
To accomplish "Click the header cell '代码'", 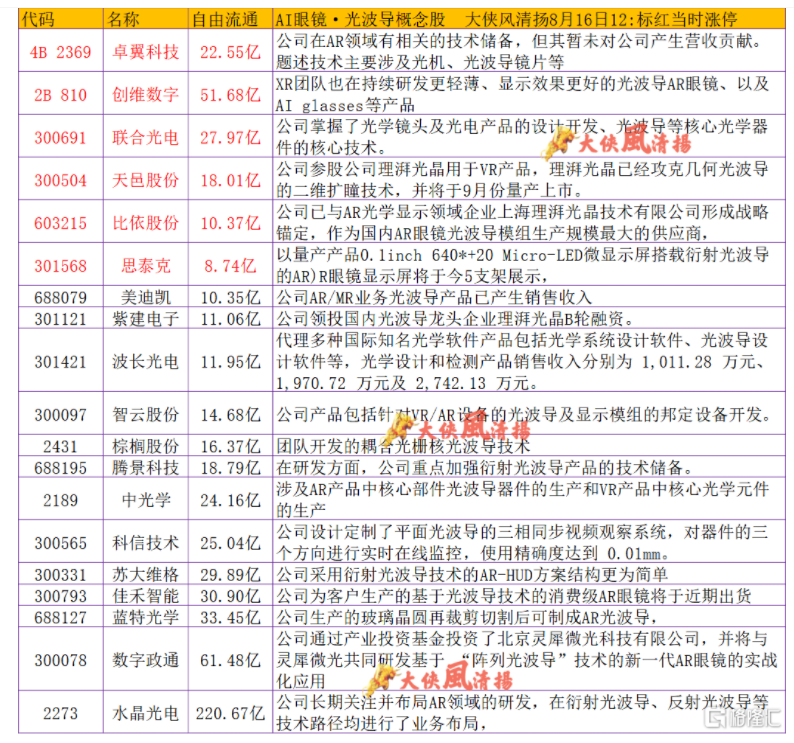I will coord(61,19).
